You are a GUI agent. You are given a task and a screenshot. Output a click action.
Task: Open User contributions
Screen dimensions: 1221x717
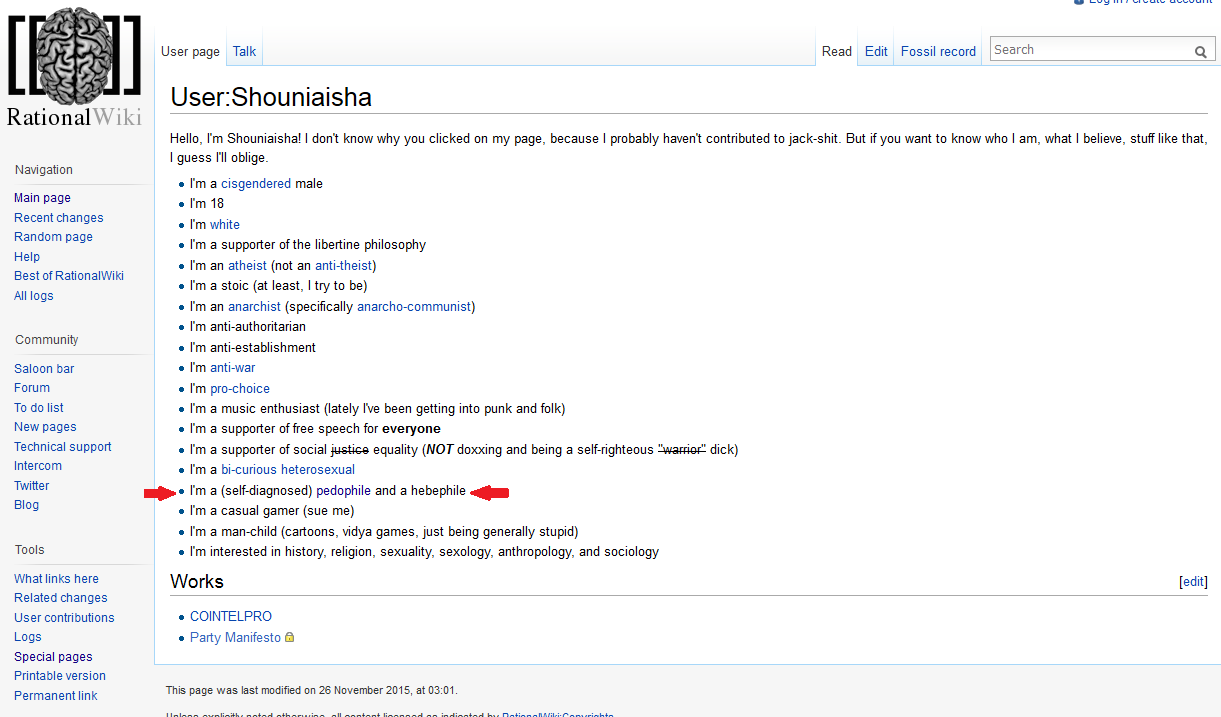click(64, 618)
